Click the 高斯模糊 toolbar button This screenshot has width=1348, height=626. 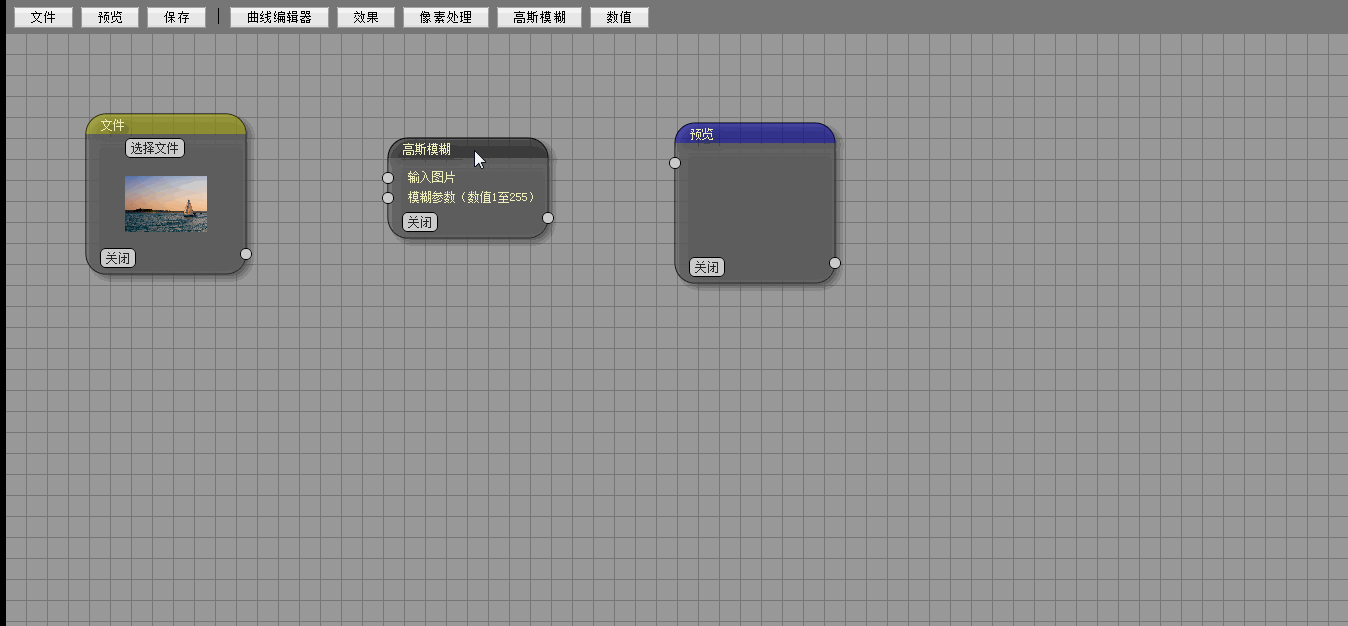tap(539, 17)
